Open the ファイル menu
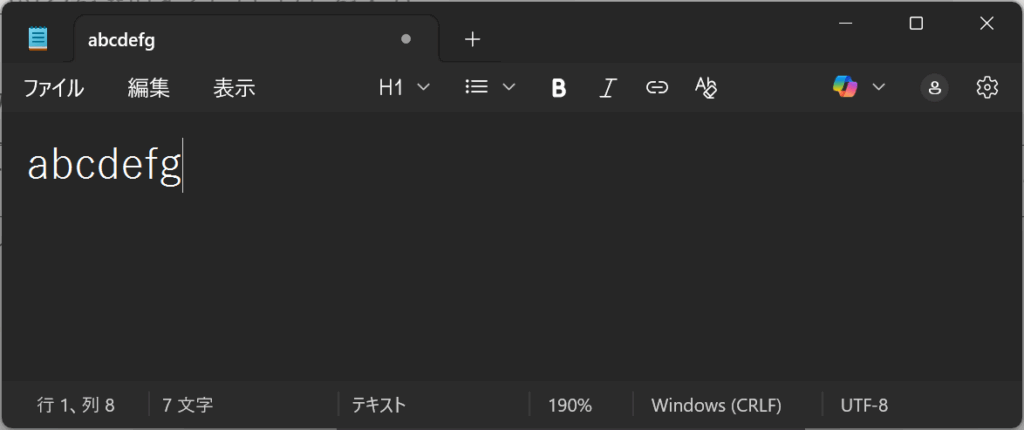 [54, 88]
